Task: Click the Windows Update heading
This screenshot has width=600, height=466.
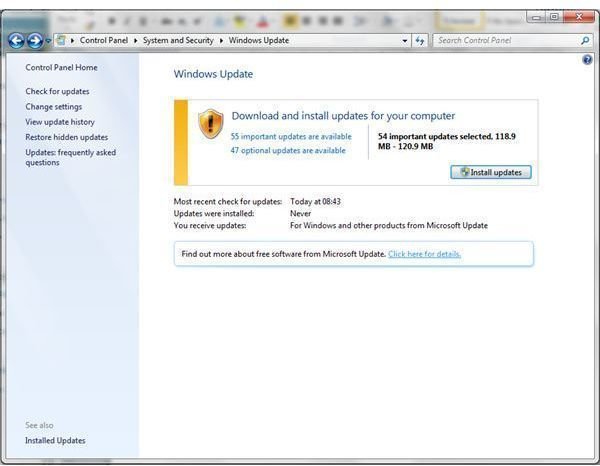Action: [x=213, y=74]
